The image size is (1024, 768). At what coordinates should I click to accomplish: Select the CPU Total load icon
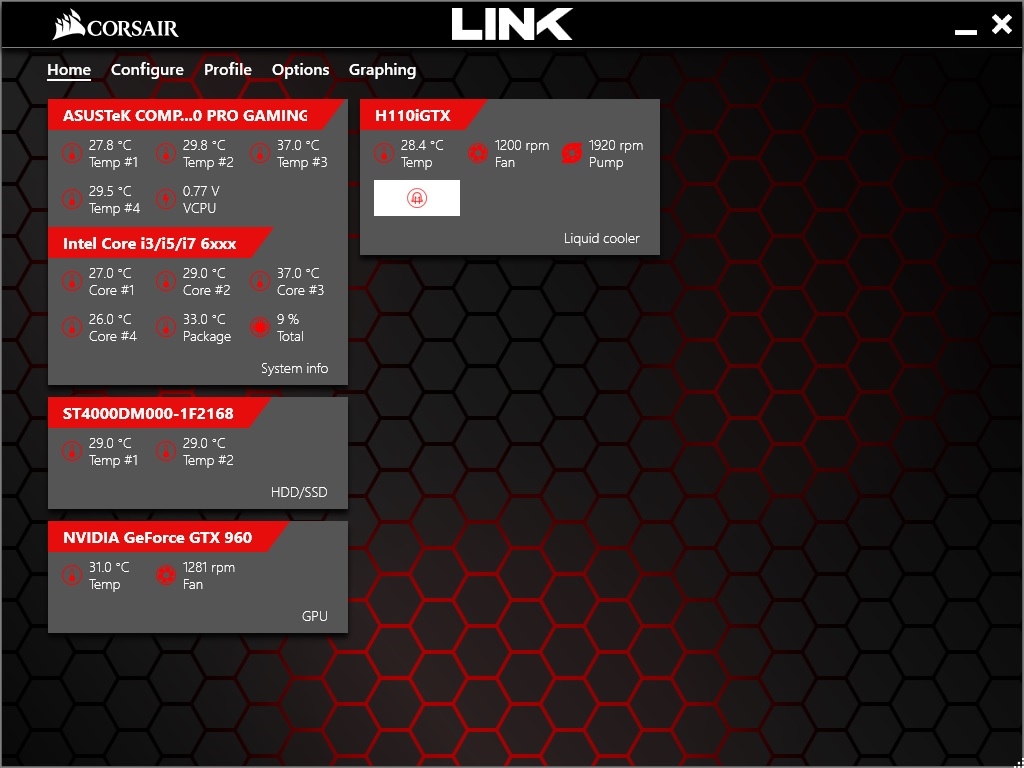(260, 328)
